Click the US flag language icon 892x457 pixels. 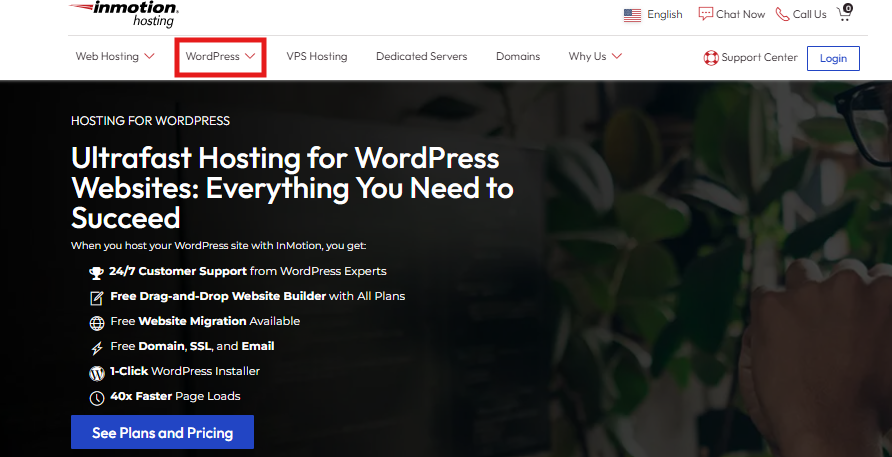[x=632, y=15]
